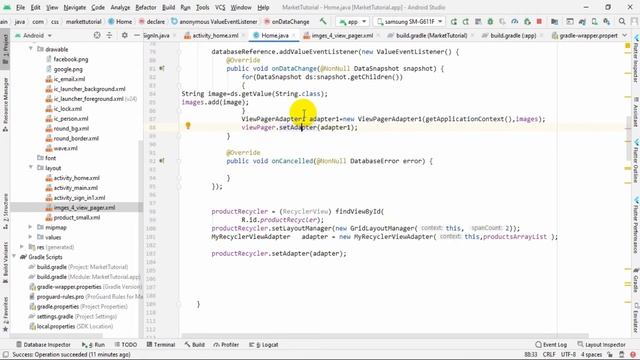Open the Refactor menu
The width and height of the screenshot is (640, 360).
pos(146,7)
